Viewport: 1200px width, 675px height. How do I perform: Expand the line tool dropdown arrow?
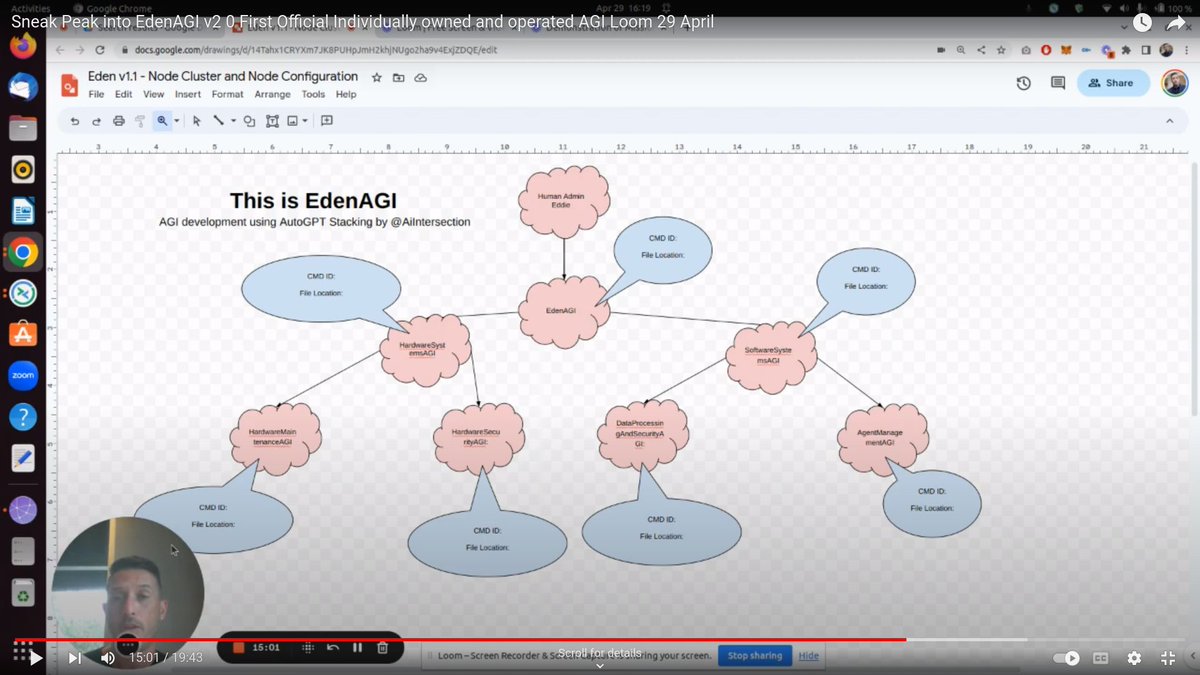234,121
